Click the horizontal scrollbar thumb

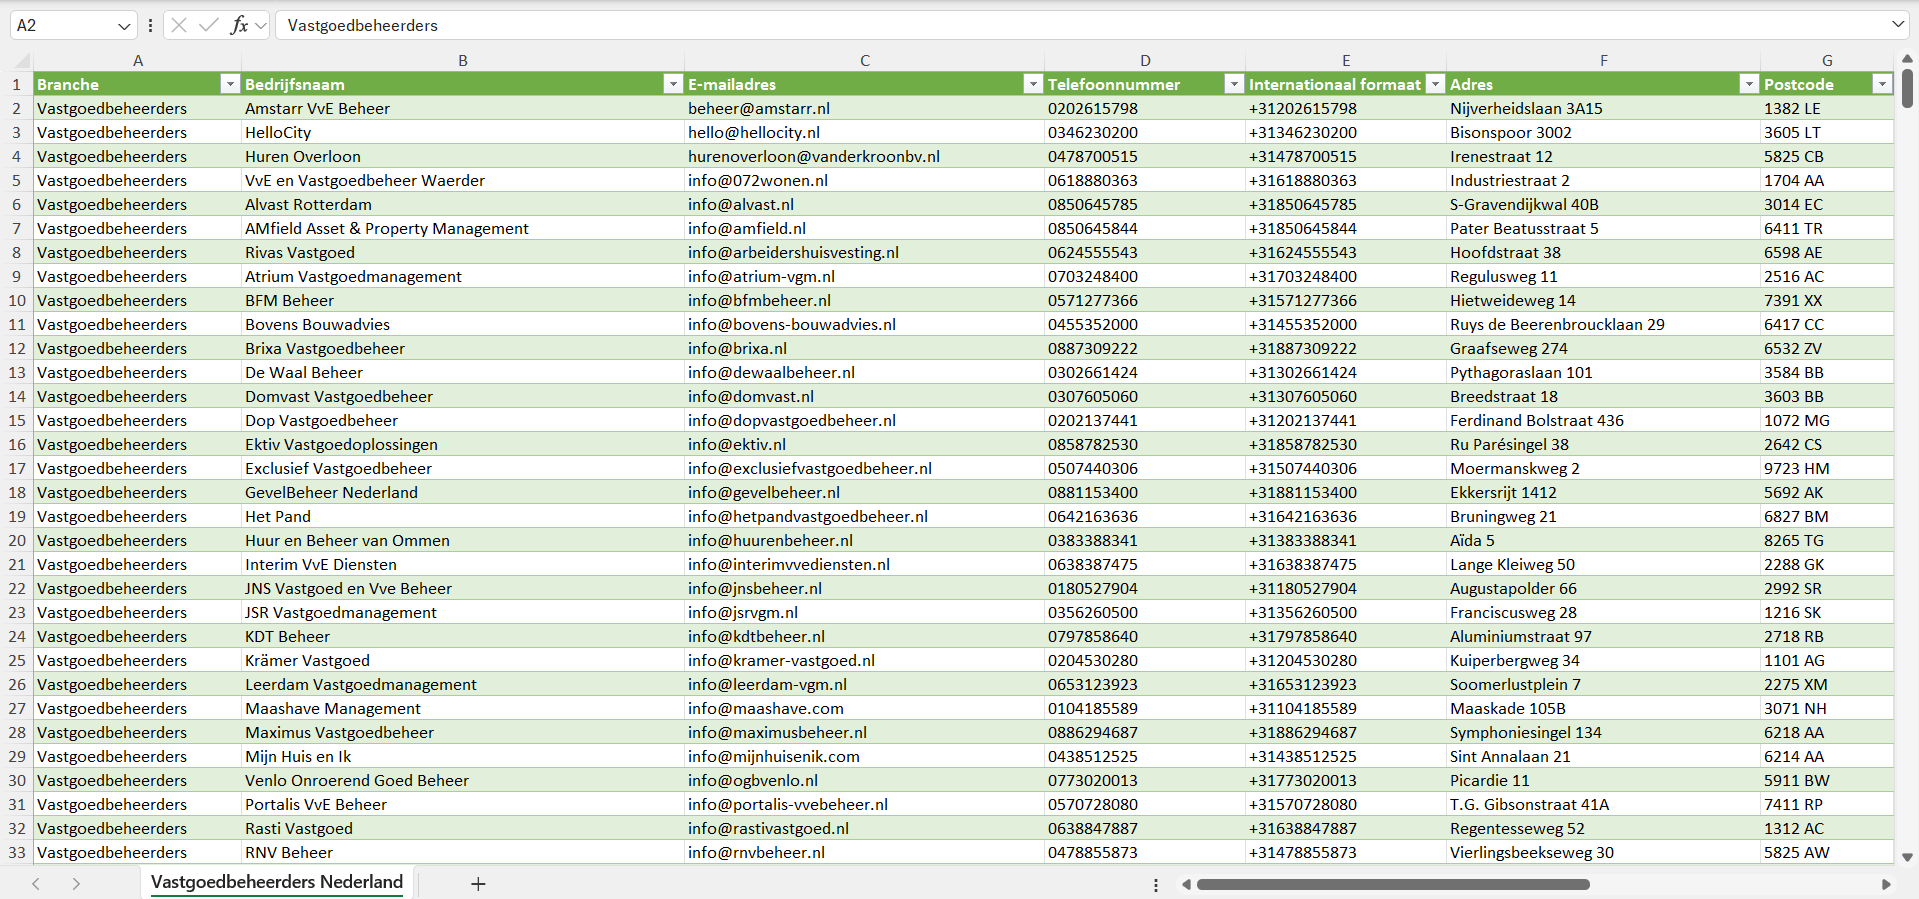point(1392,884)
